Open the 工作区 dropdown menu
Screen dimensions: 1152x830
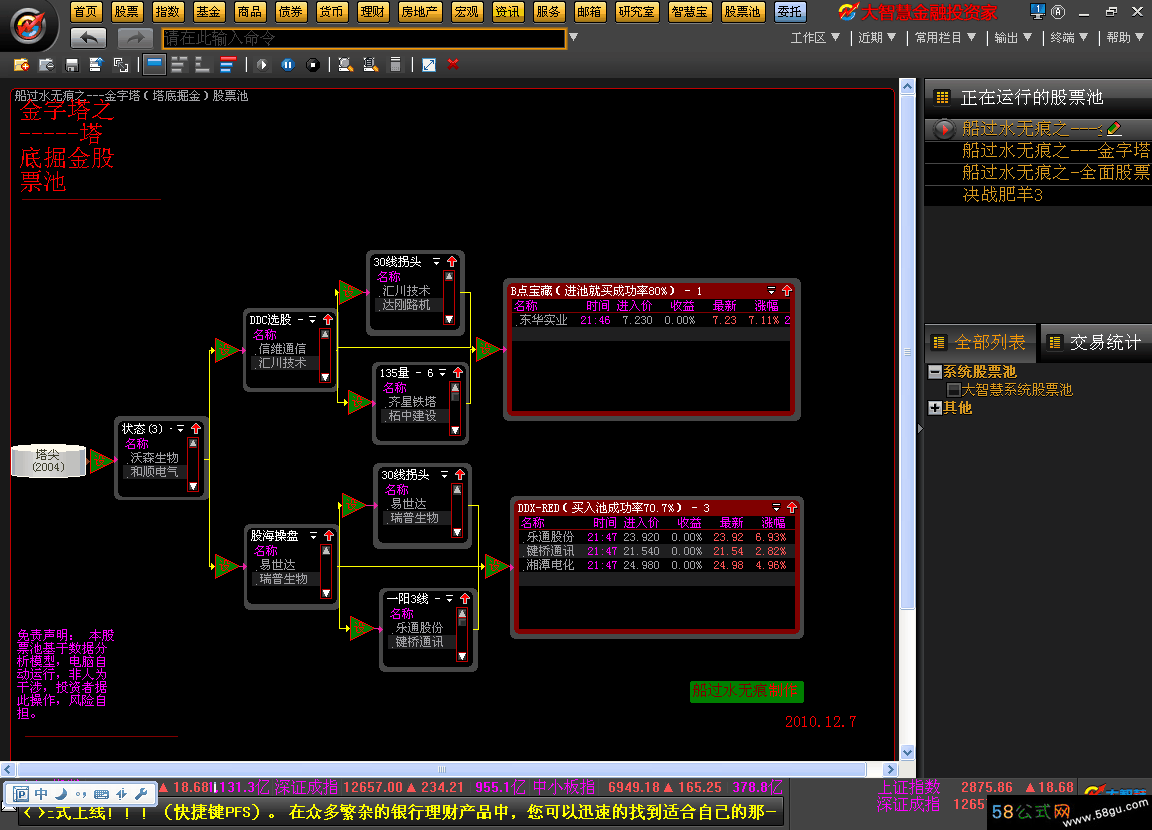(x=815, y=37)
